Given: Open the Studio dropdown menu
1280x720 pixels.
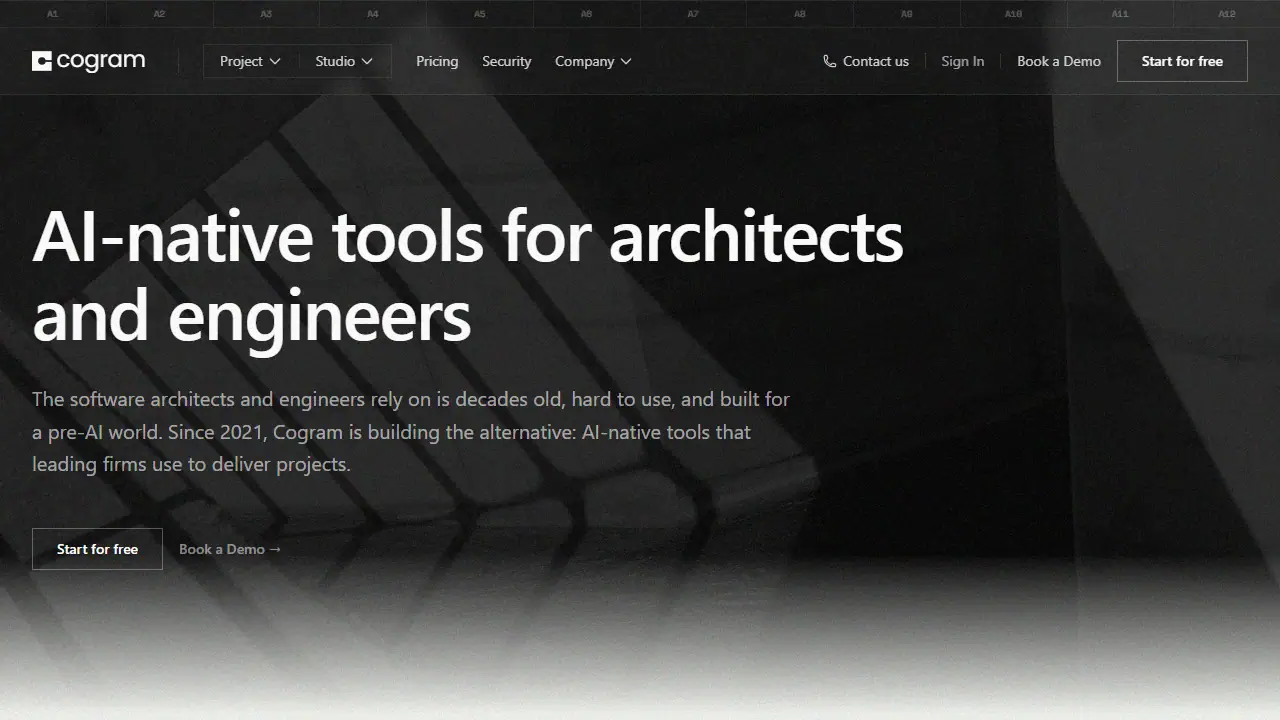Looking at the screenshot, I should (344, 61).
